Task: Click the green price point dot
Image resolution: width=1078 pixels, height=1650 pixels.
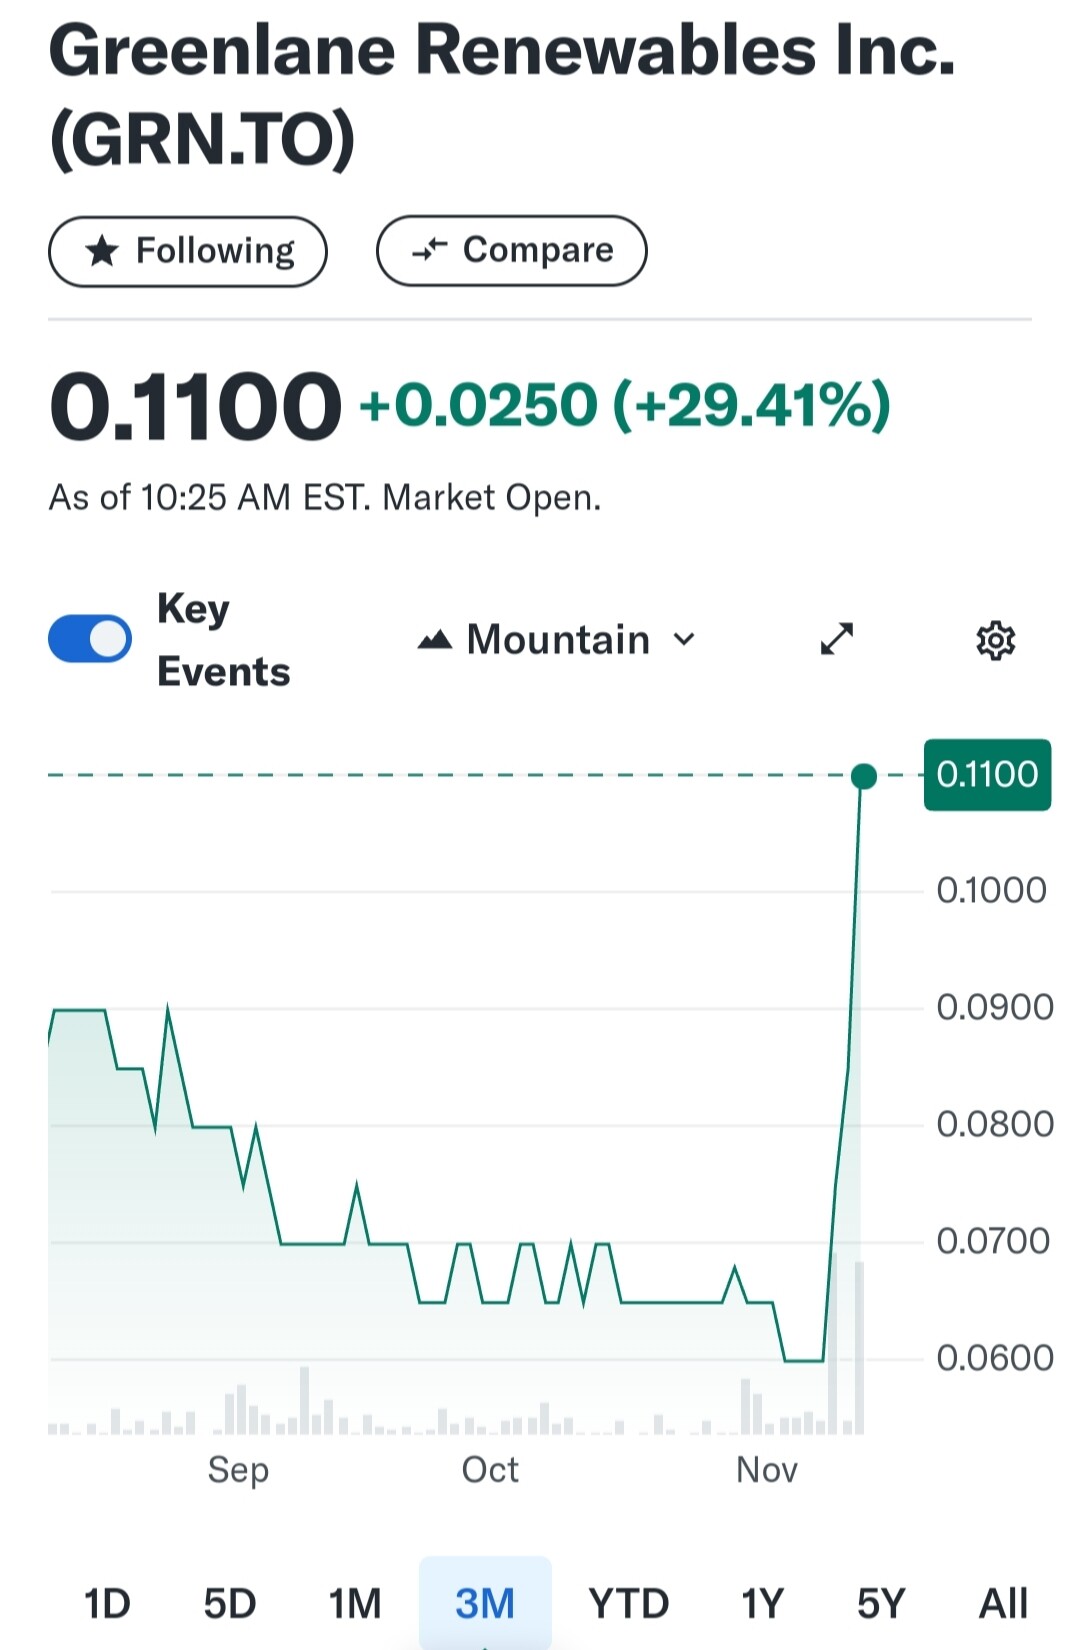Action: click(864, 776)
